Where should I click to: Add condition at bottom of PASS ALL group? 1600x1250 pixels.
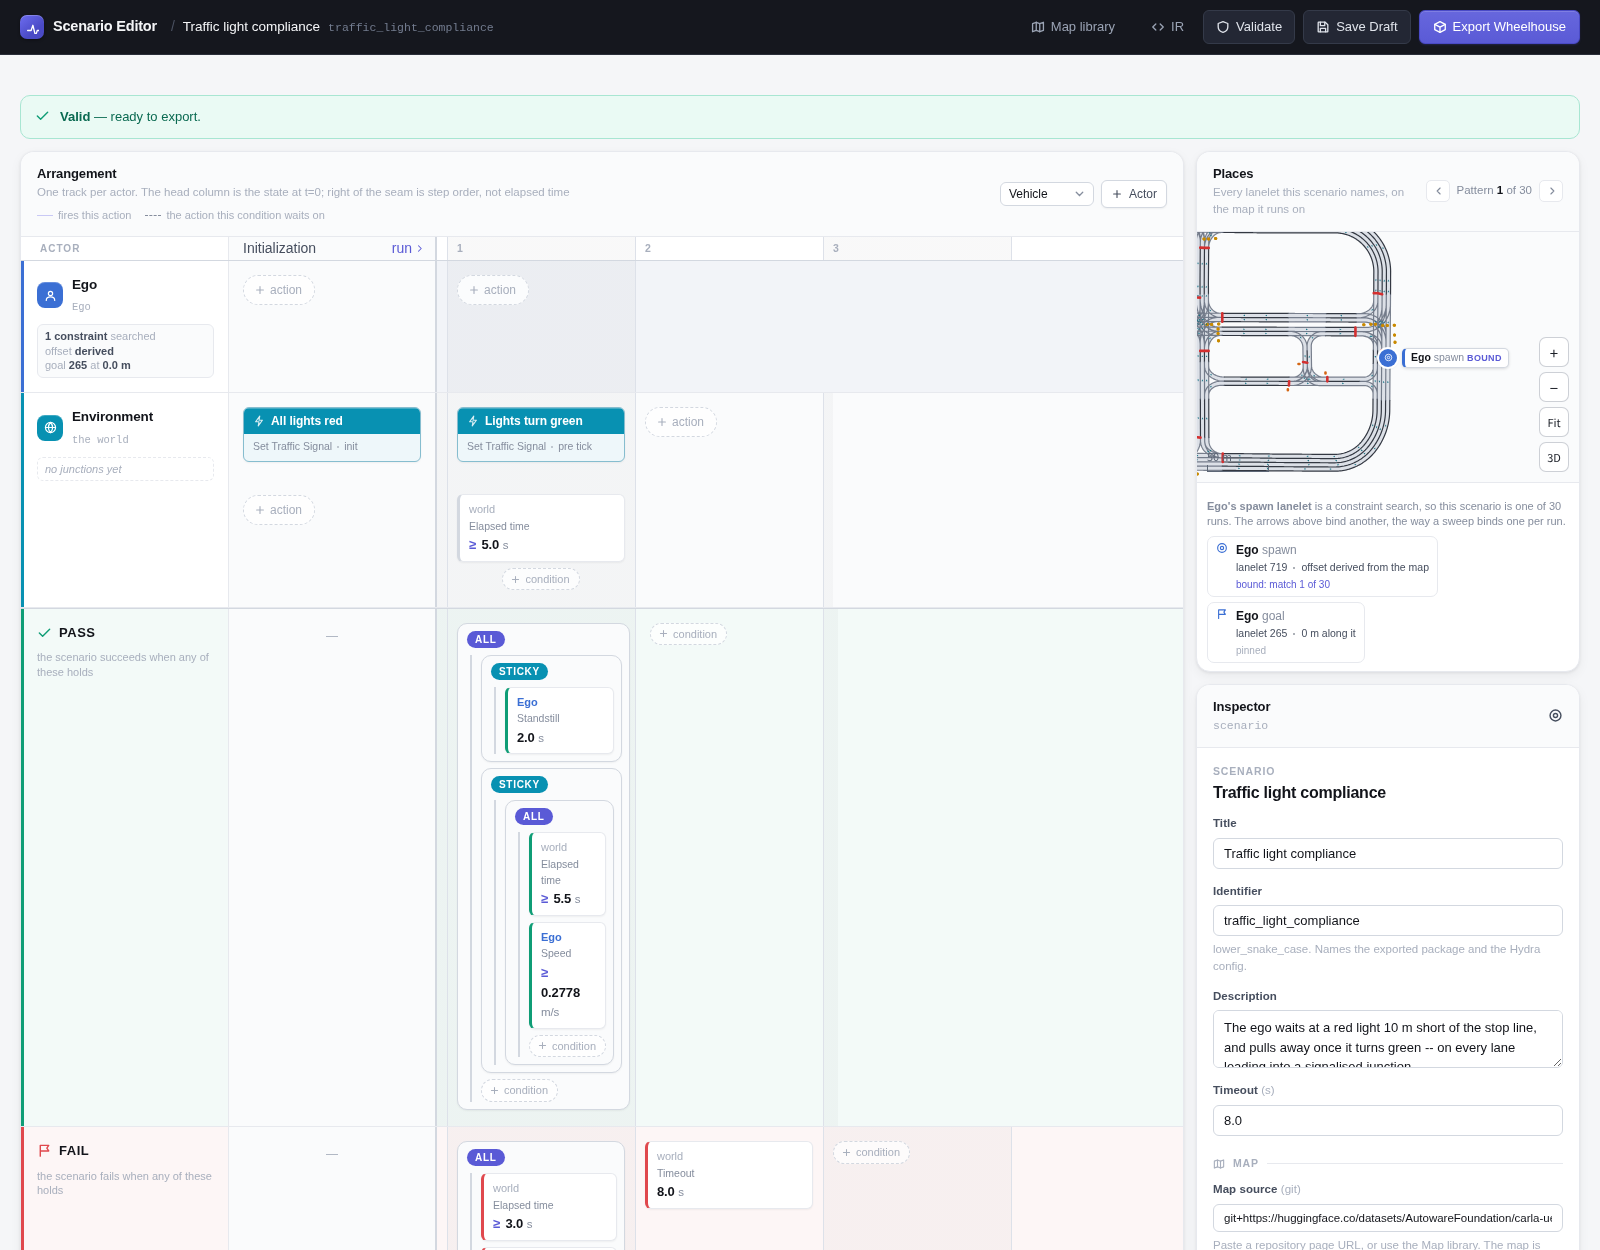point(519,1090)
